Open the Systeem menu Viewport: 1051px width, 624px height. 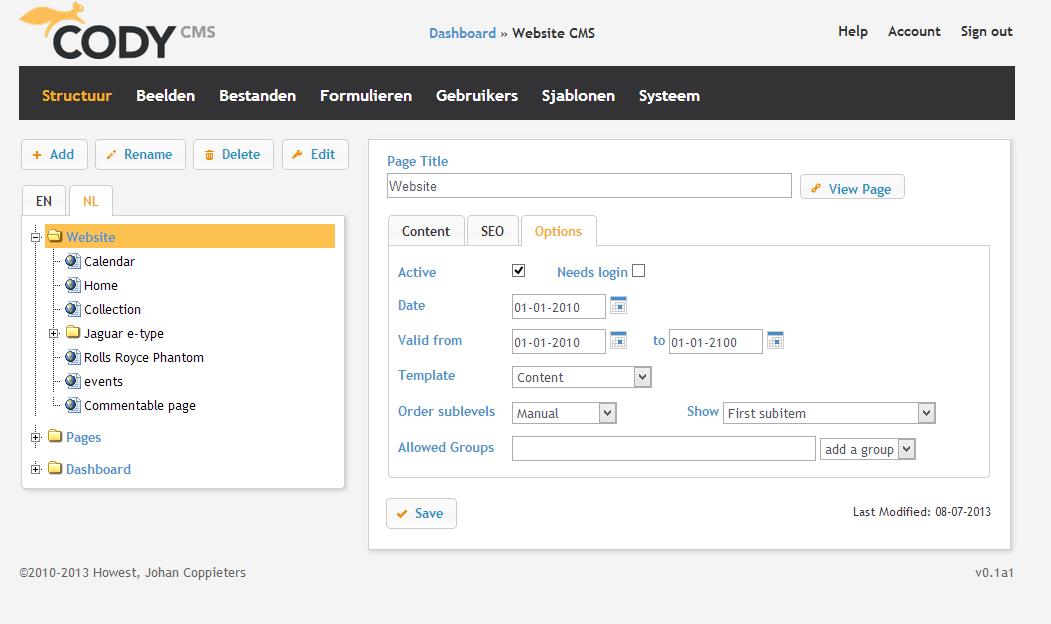pos(669,95)
